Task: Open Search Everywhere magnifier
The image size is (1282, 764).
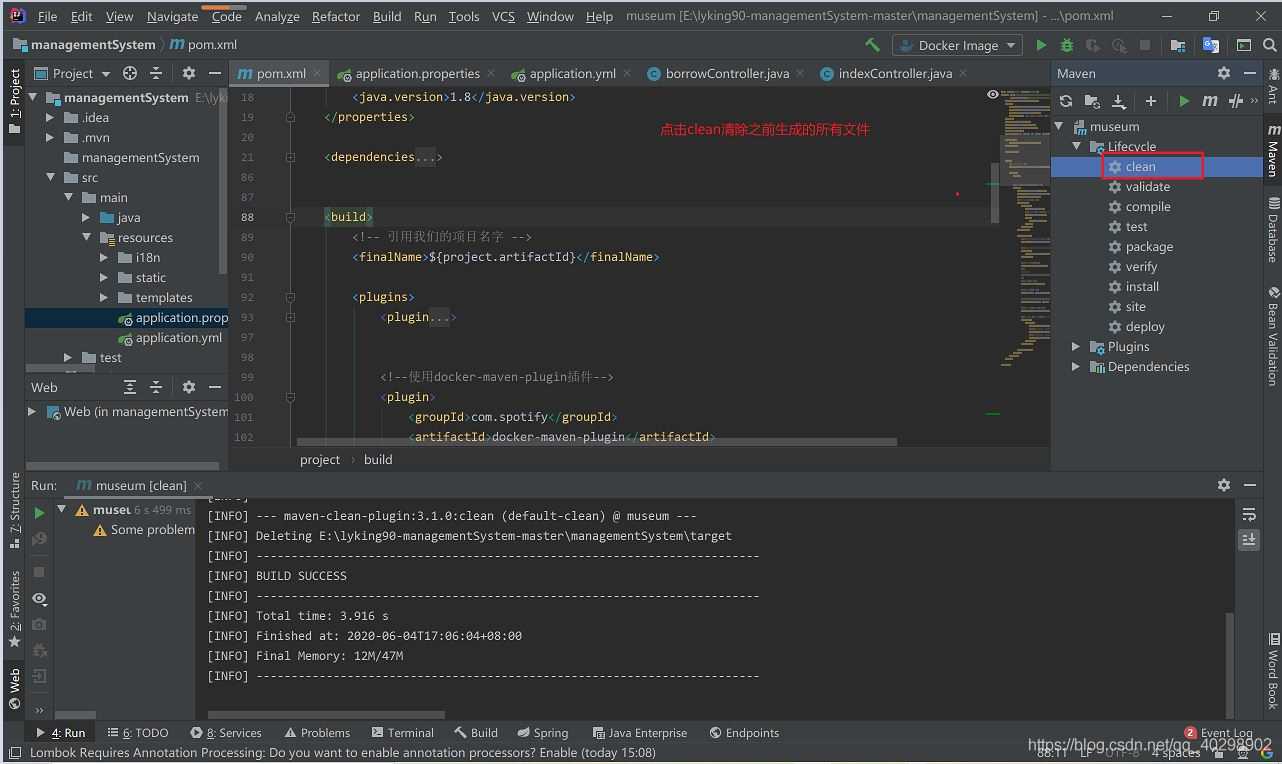Action: pyautogui.click(x=1270, y=44)
